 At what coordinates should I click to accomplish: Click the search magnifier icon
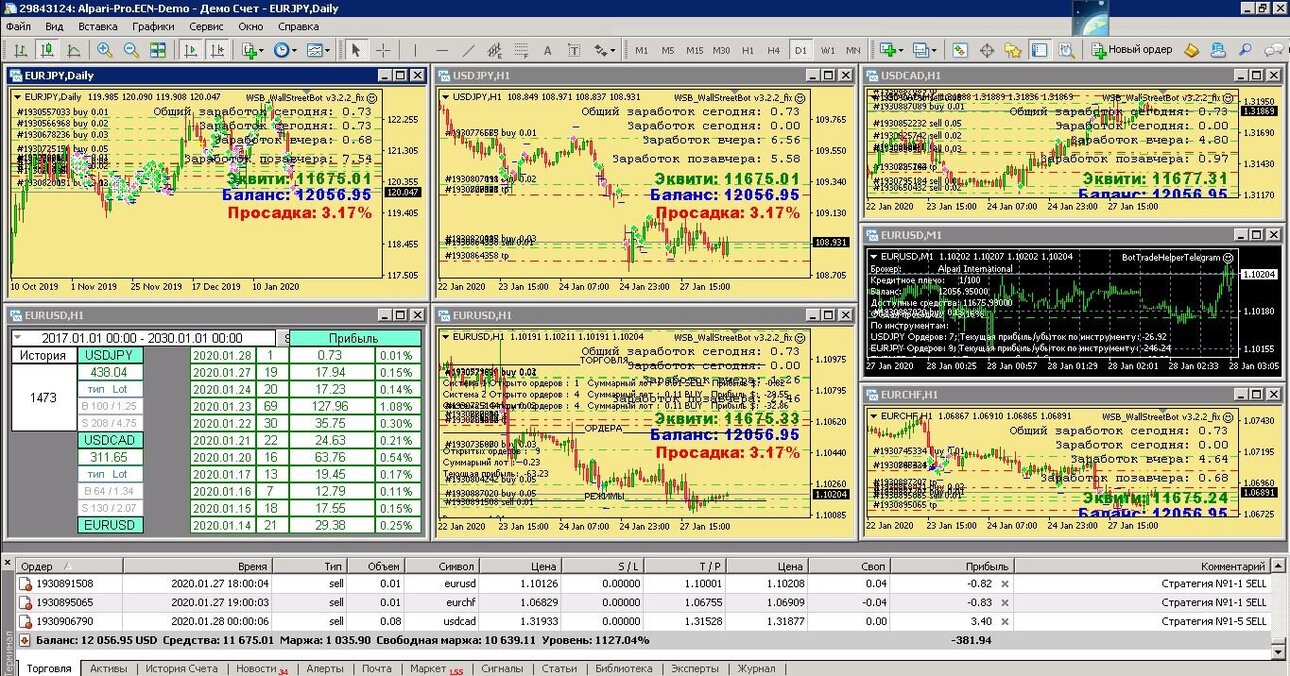[1245, 50]
